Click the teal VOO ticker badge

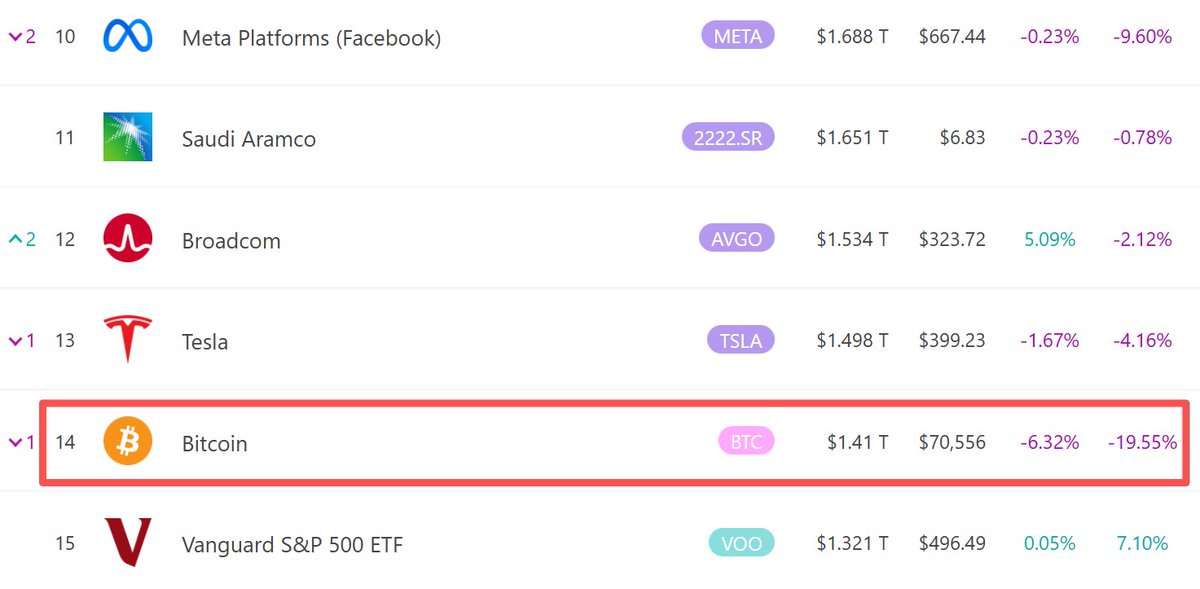click(x=741, y=543)
